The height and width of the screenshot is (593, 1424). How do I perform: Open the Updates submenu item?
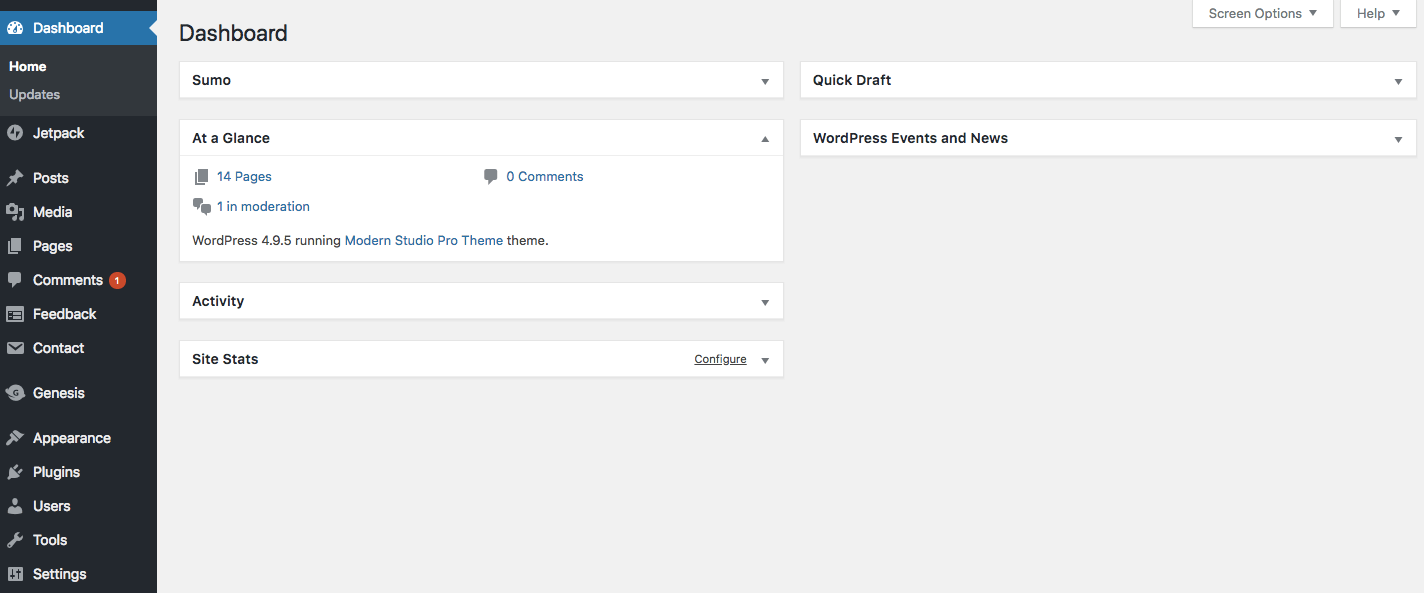tap(35, 95)
